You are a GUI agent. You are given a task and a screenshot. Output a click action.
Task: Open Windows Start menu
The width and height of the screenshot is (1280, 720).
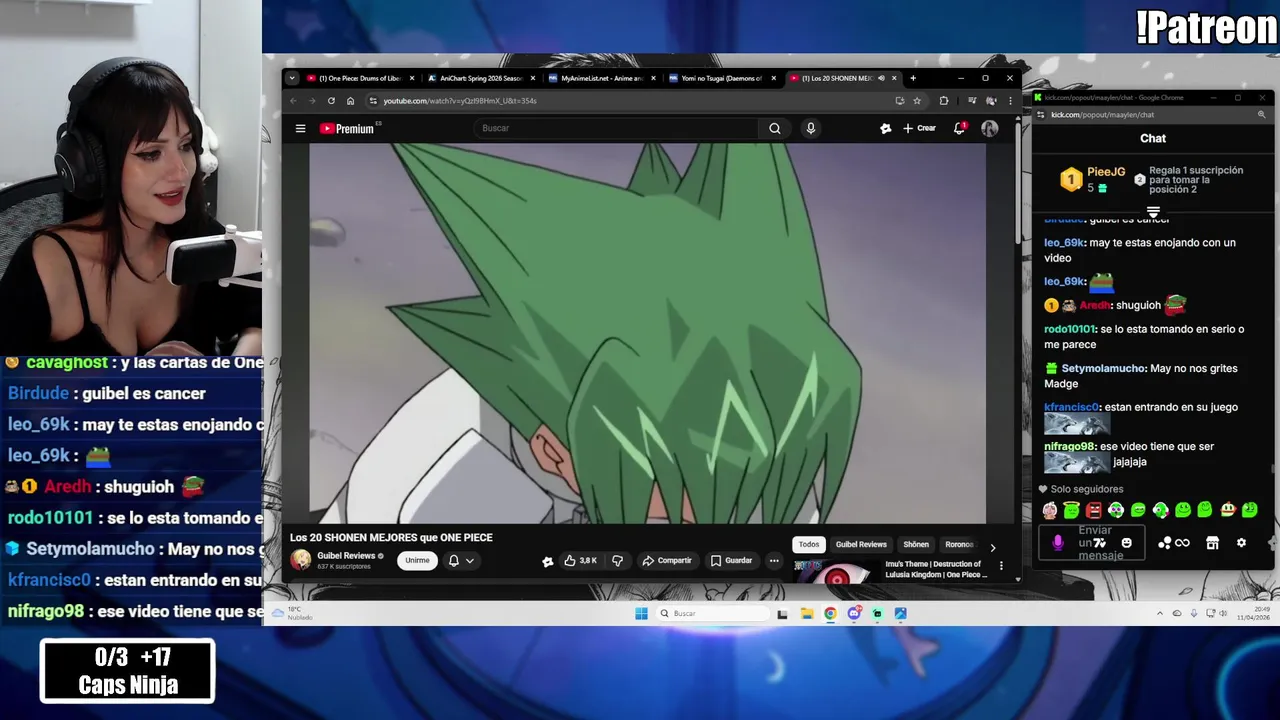(x=641, y=613)
